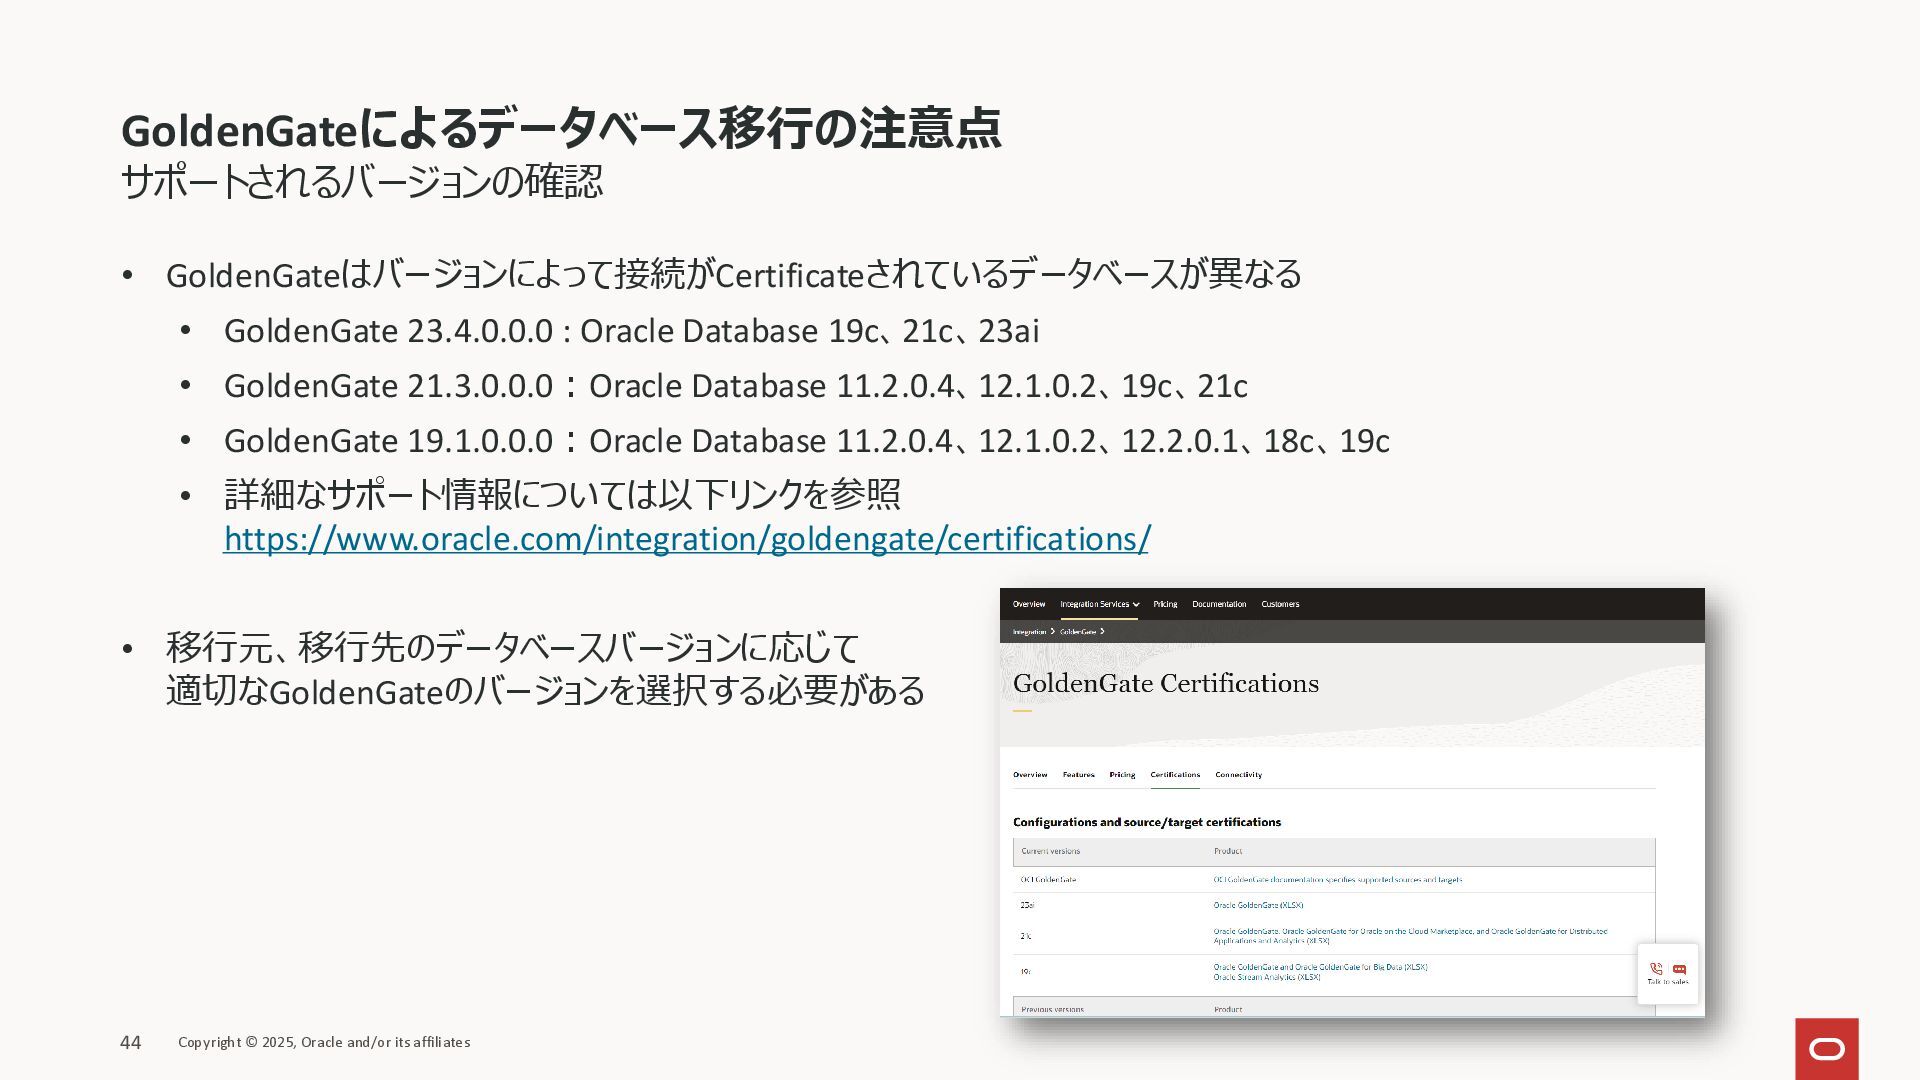Viewport: 1920px width, 1080px height.
Task: Click the chevron after GoldenGate breadcrumb
Action: point(1102,632)
